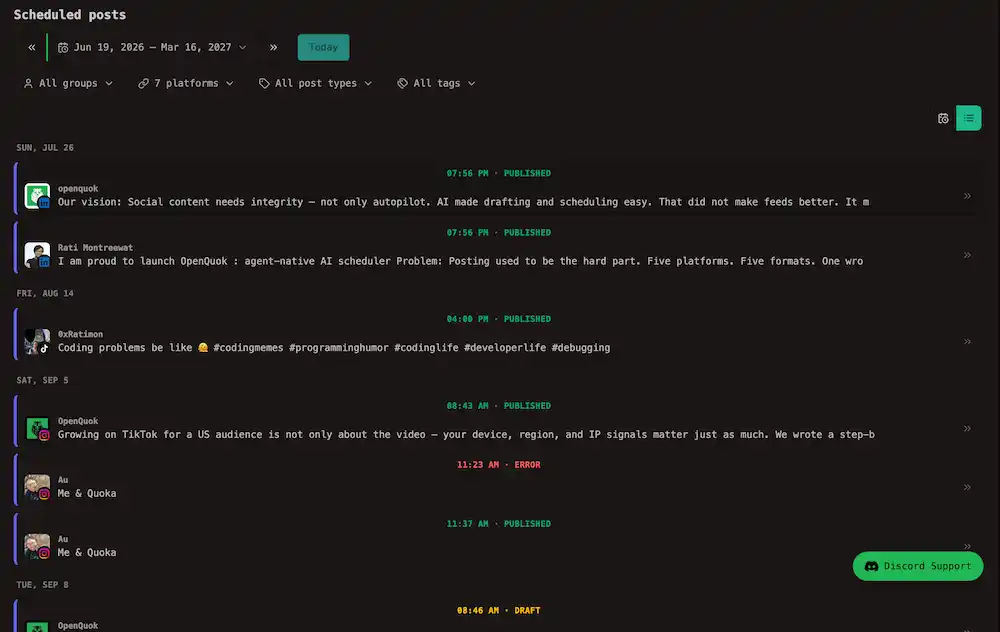Click 0xRatimon account name
The image size is (1000, 632).
click(80, 334)
